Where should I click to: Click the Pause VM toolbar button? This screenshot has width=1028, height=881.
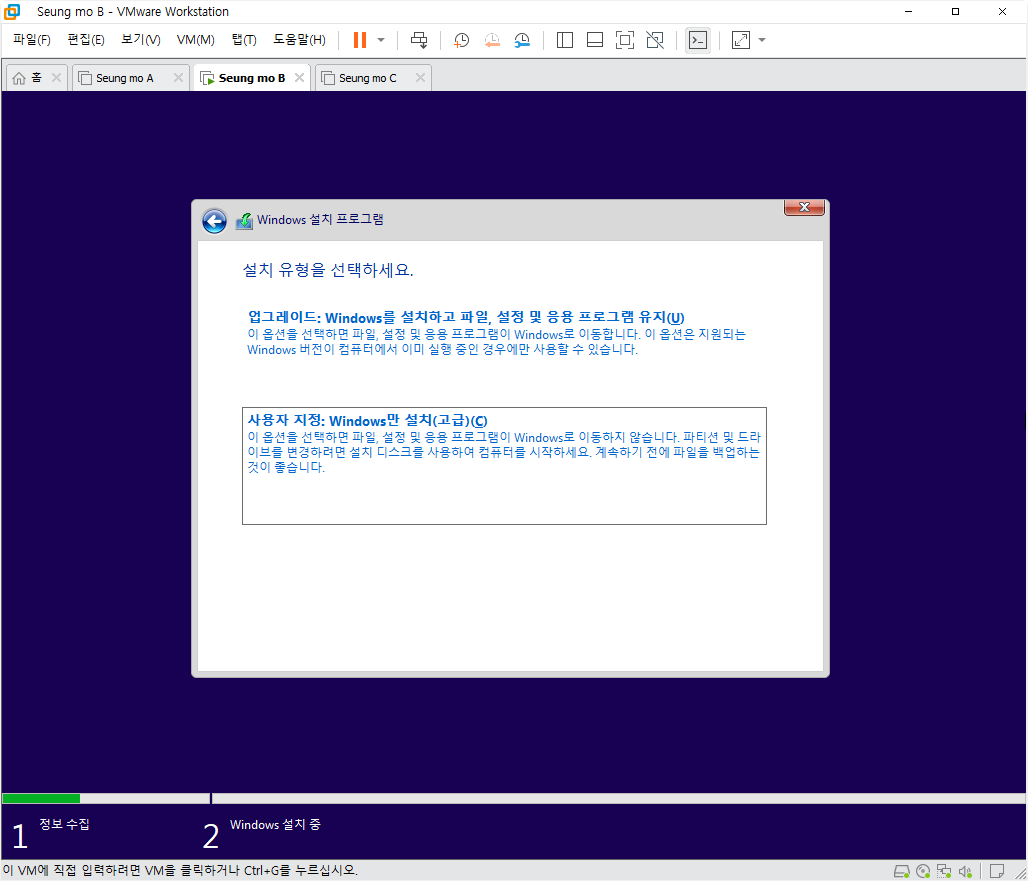(x=360, y=40)
